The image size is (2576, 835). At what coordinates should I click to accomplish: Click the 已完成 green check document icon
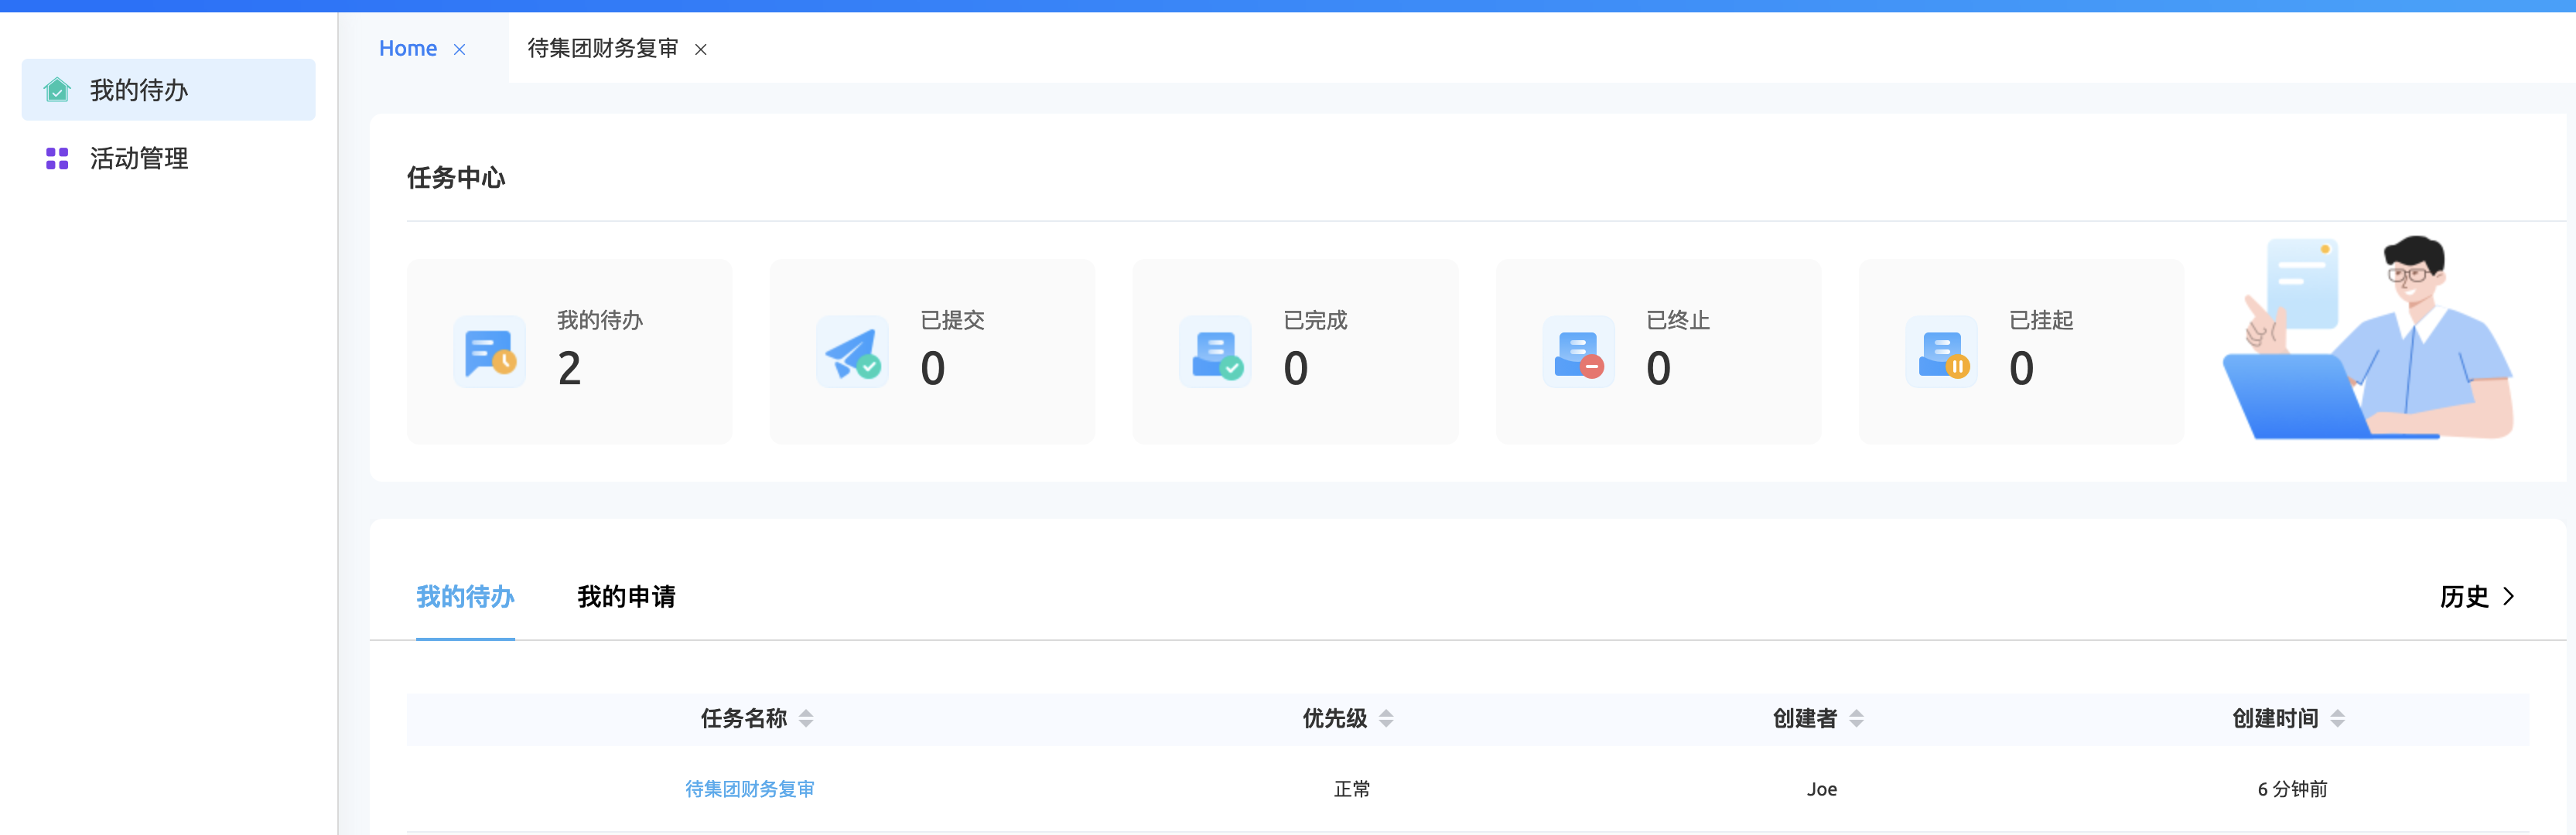[1215, 353]
